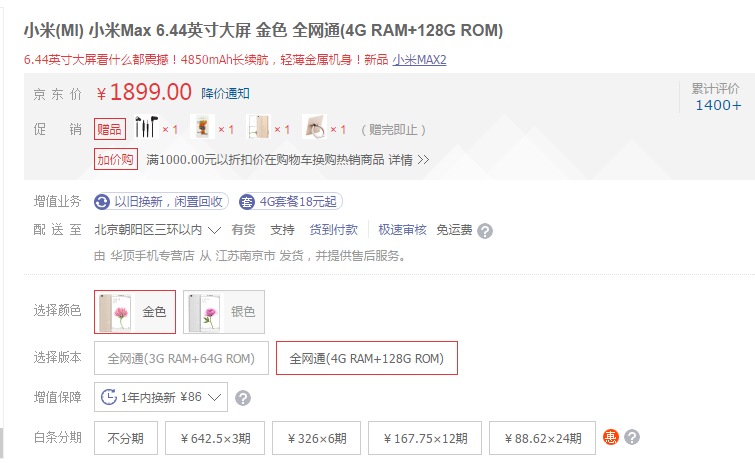Click the earphones gift thumbnail

[147, 128]
